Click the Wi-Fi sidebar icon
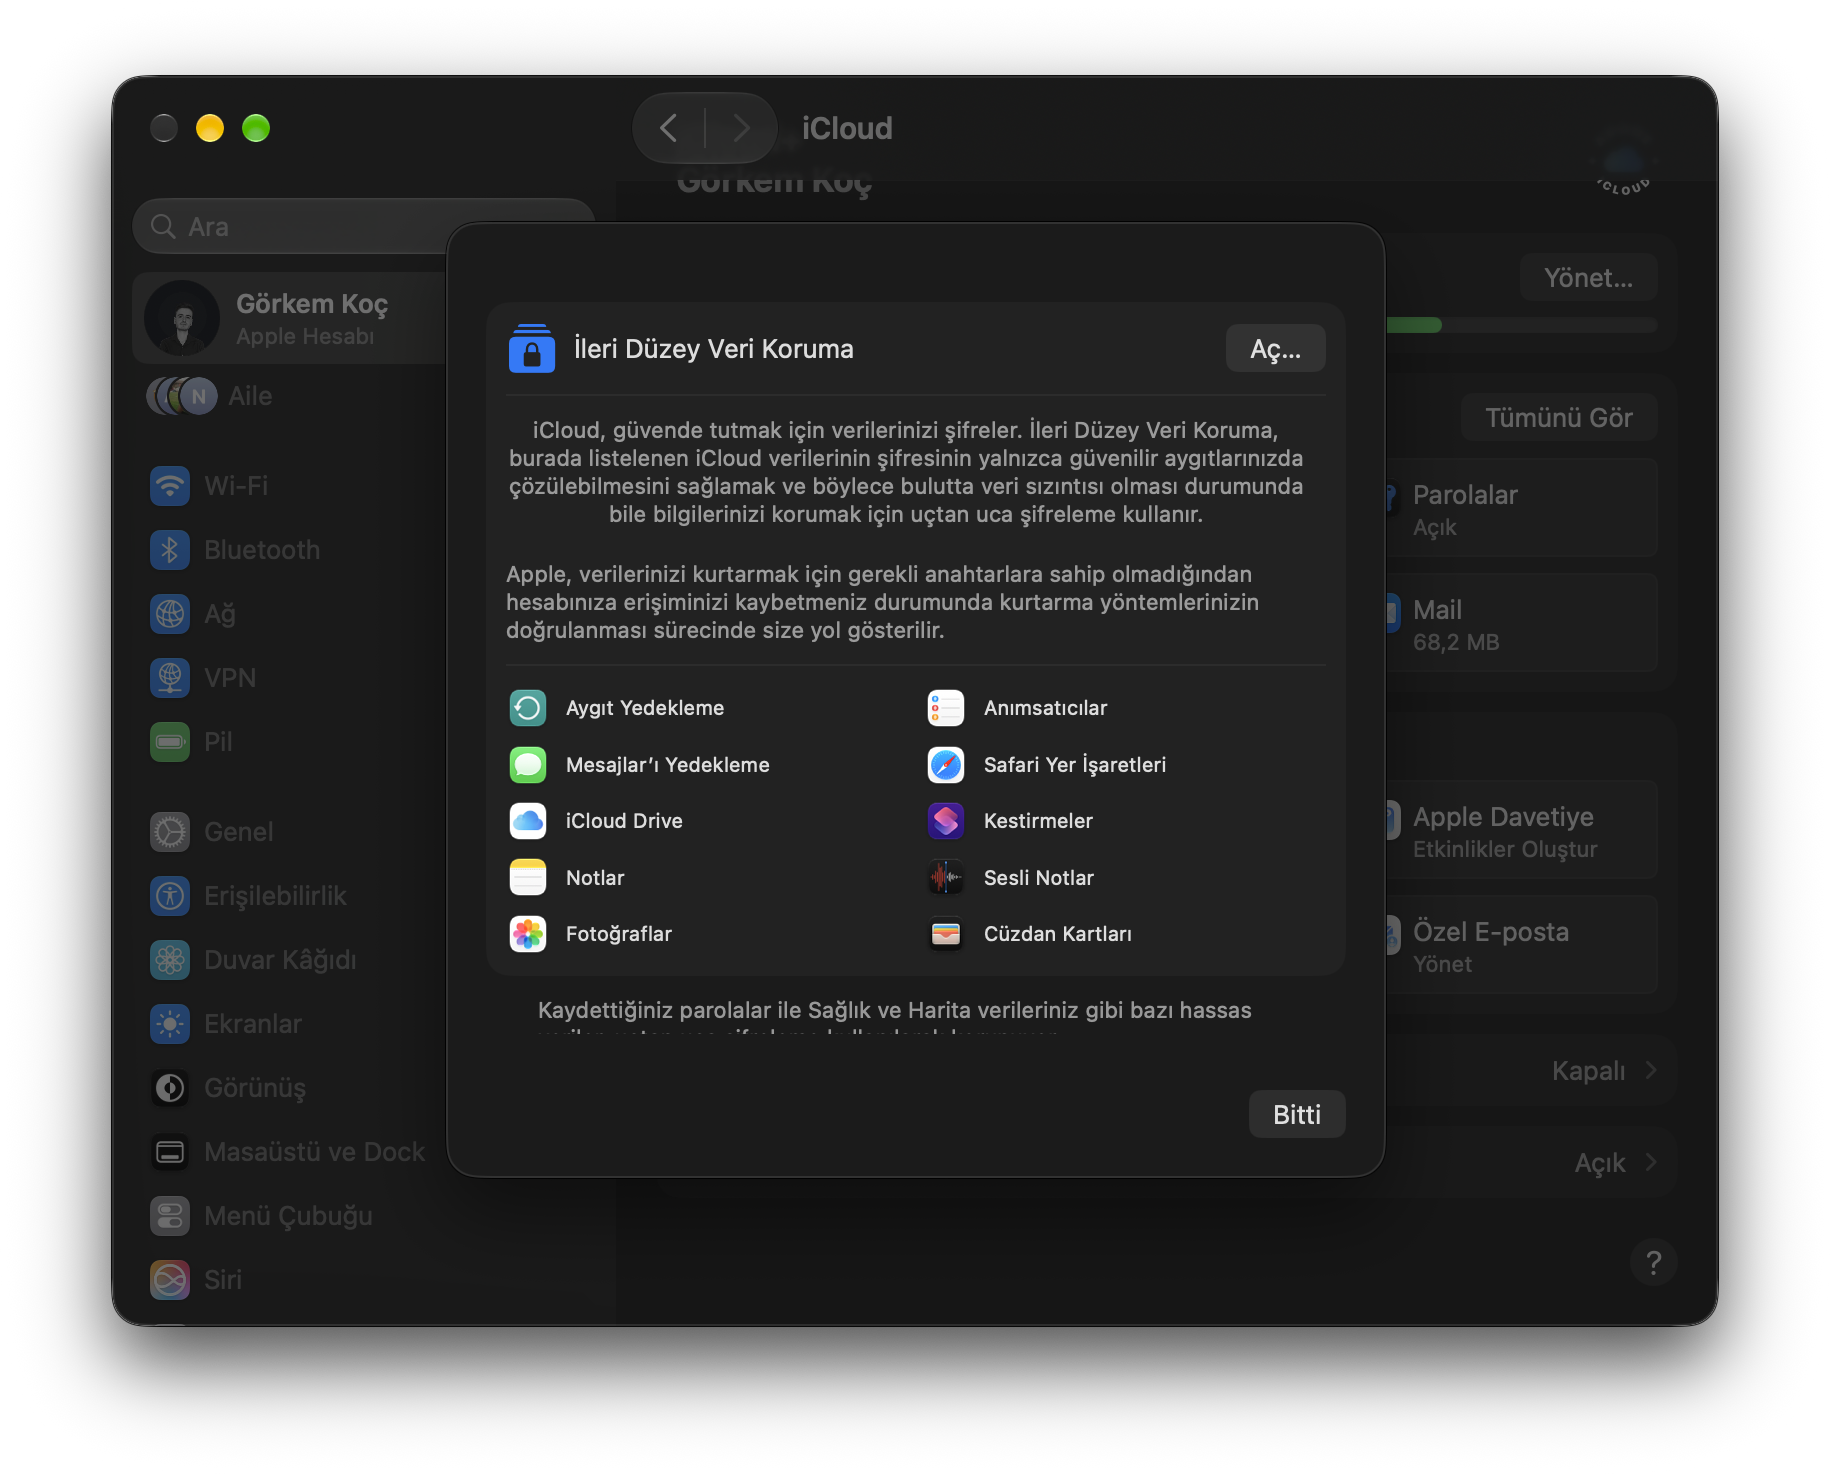 (x=170, y=486)
